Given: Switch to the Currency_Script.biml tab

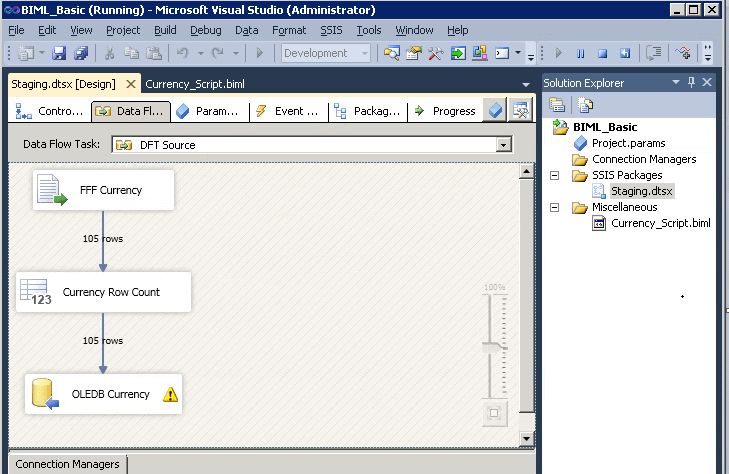Looking at the screenshot, I should [x=195, y=84].
